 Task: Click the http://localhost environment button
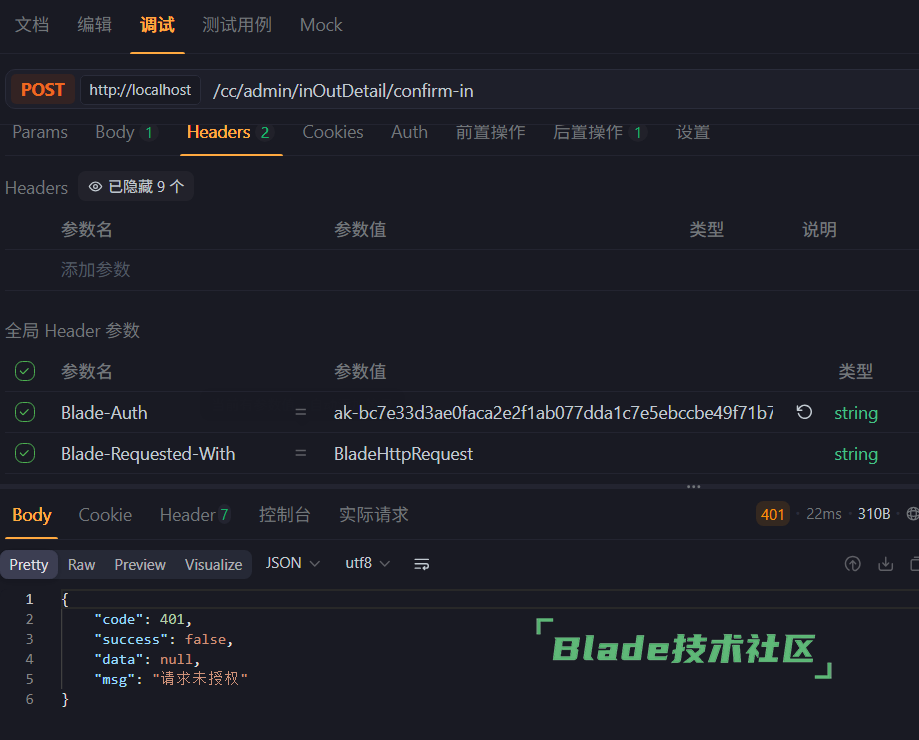140,90
